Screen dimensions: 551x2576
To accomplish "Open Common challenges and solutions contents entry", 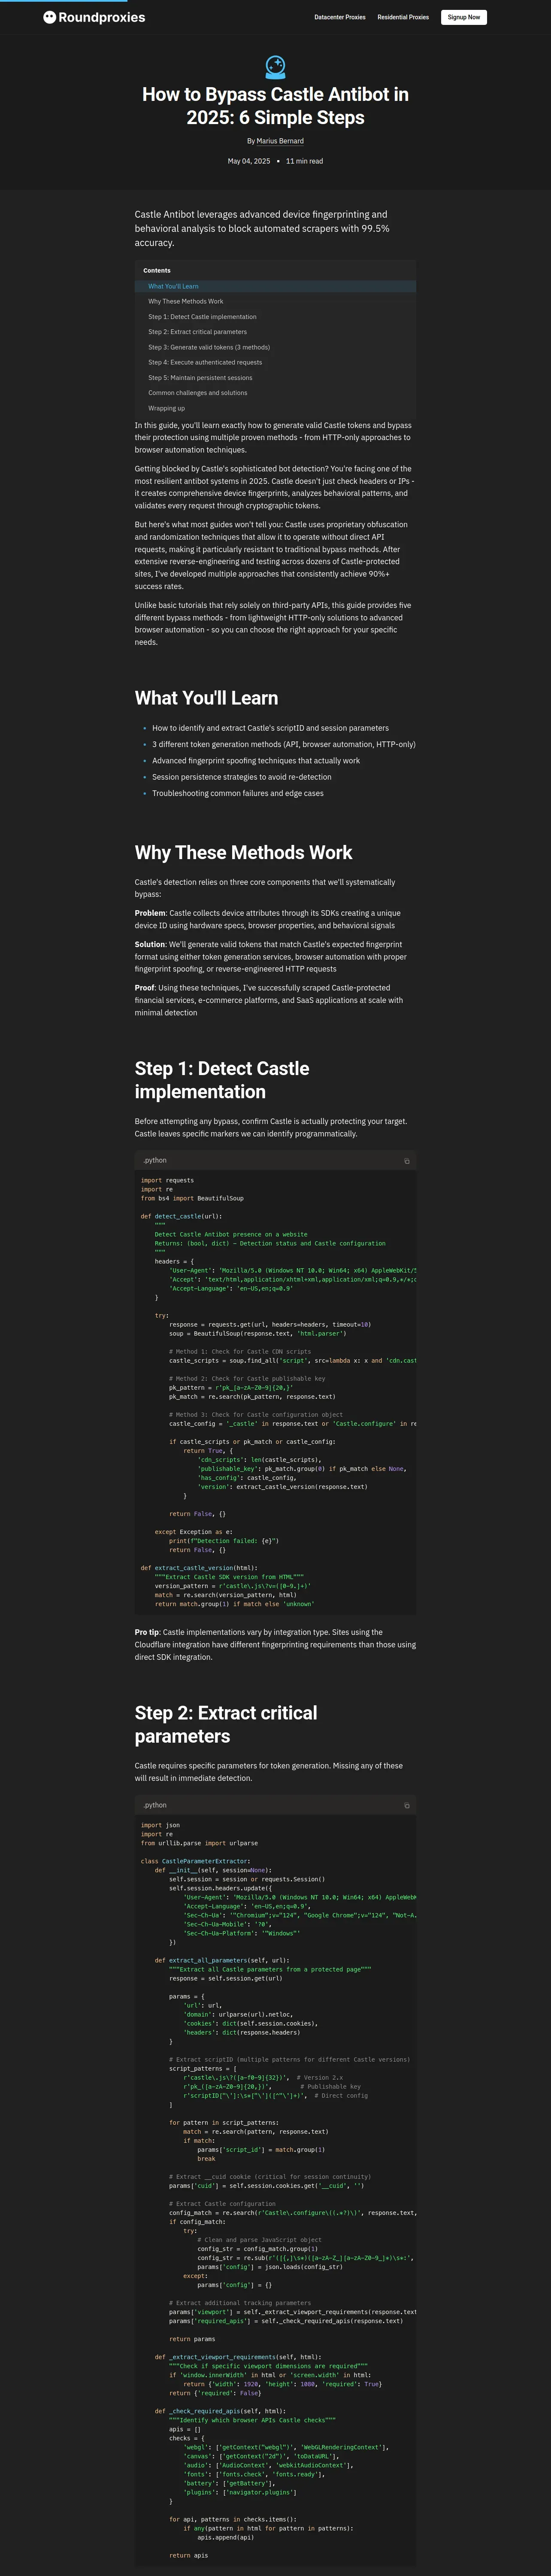I will click(x=198, y=393).
